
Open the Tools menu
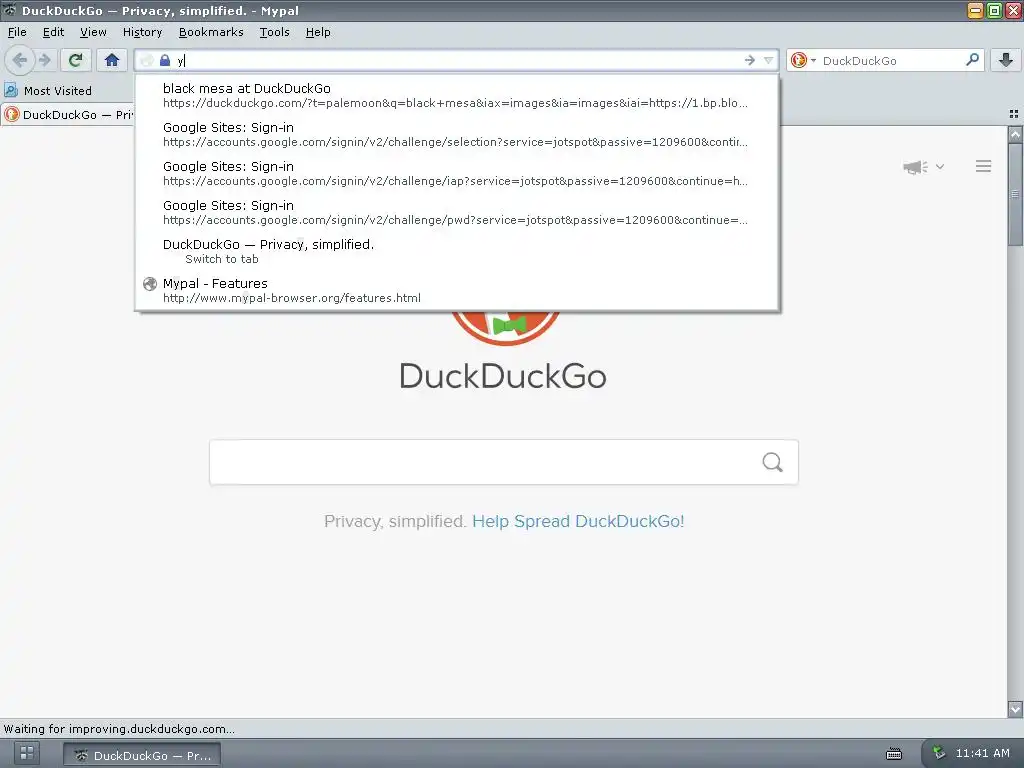pyautogui.click(x=274, y=32)
